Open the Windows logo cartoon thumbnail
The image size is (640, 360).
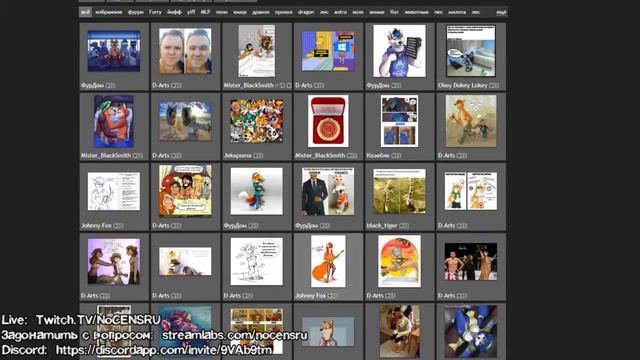tap(328, 51)
